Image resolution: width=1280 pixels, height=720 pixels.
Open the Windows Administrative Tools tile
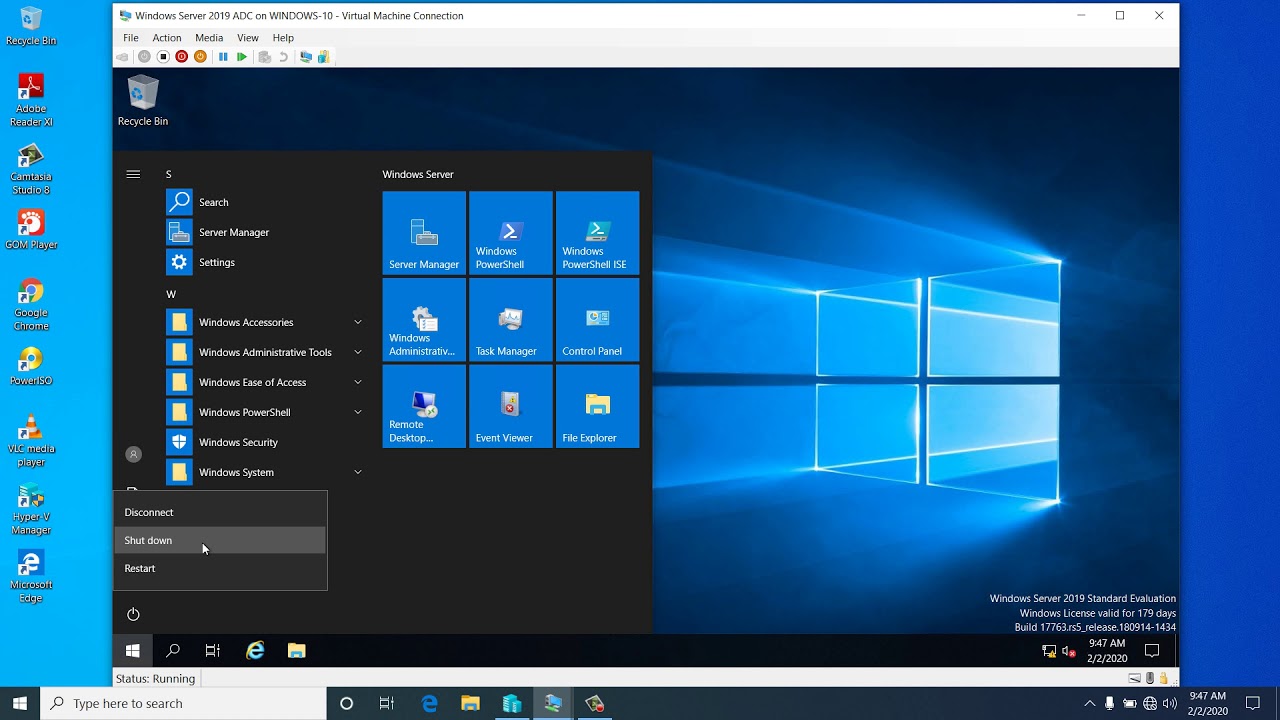[424, 320]
